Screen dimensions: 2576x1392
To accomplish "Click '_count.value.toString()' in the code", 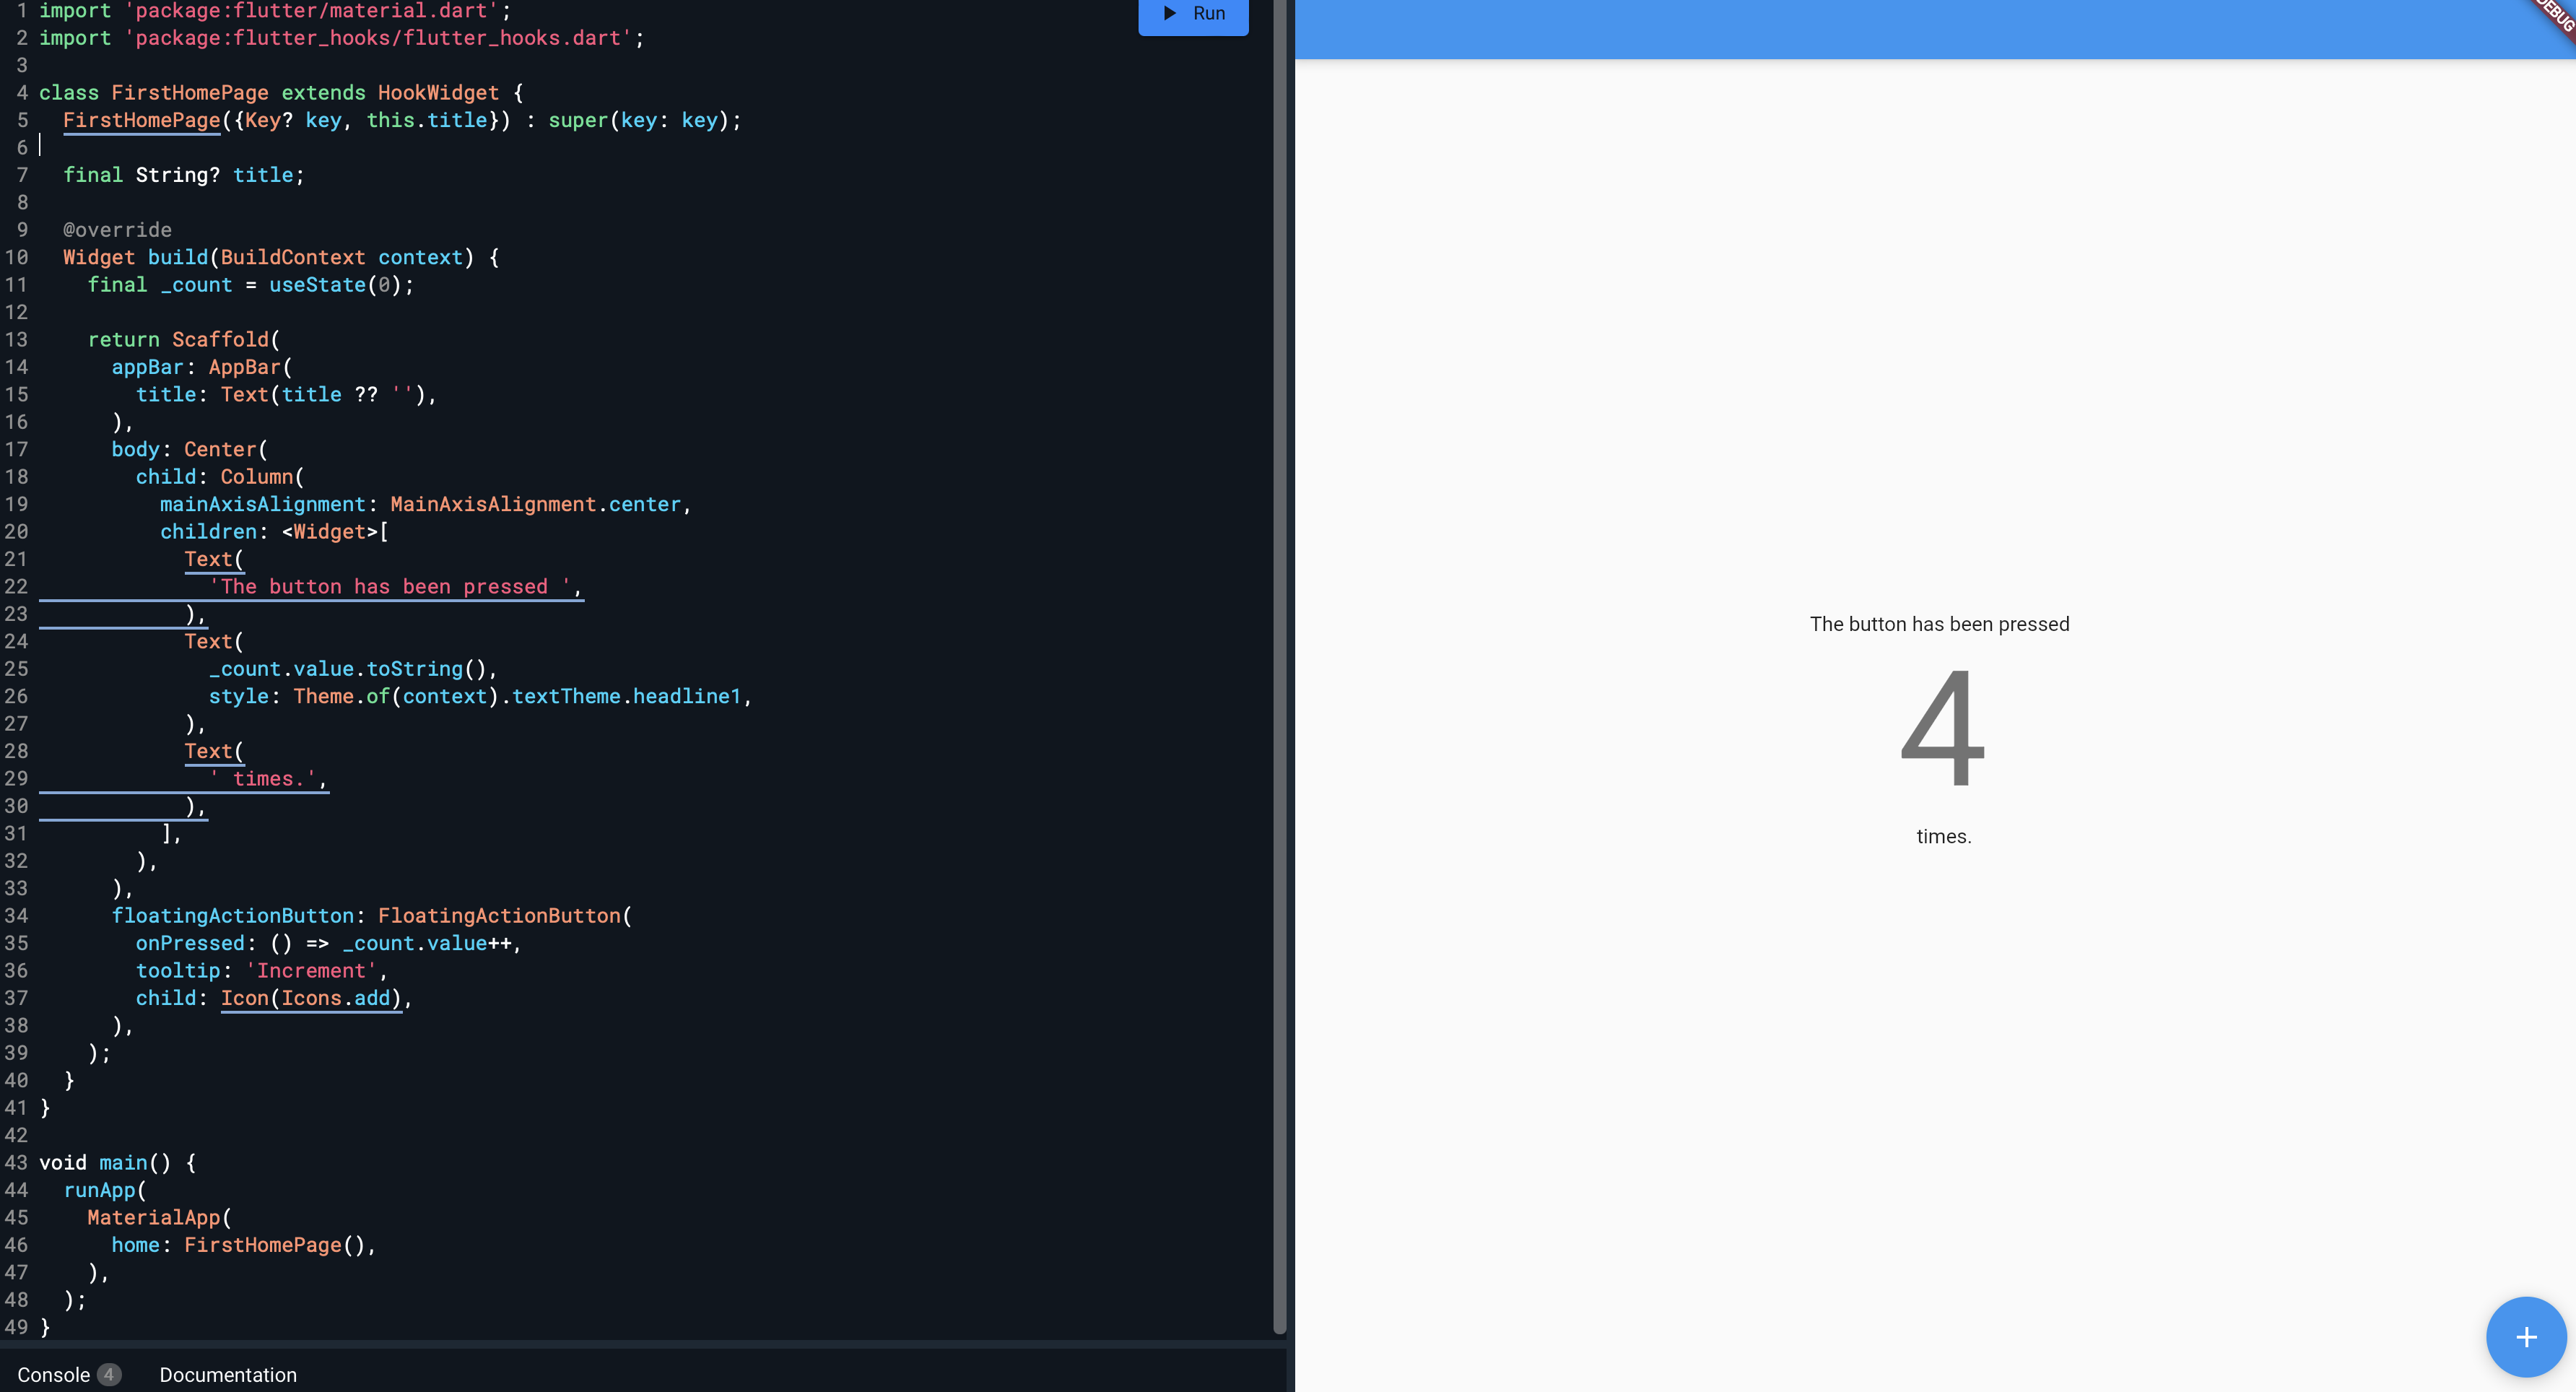I will [347, 669].
